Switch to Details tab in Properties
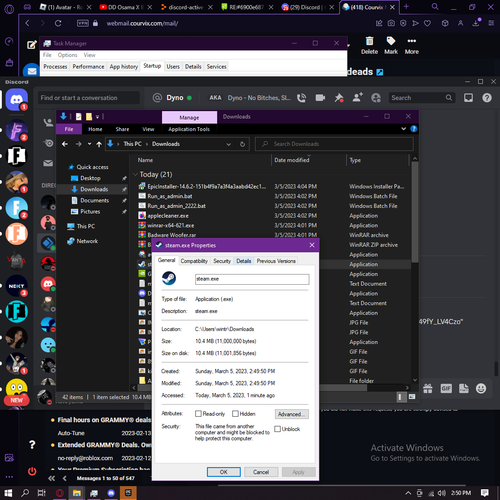Image resolution: width=500 pixels, height=500 pixels. coord(244,261)
